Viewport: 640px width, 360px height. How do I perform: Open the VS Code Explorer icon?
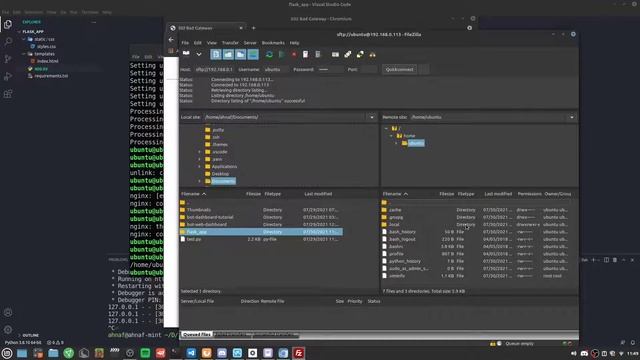click(8, 24)
